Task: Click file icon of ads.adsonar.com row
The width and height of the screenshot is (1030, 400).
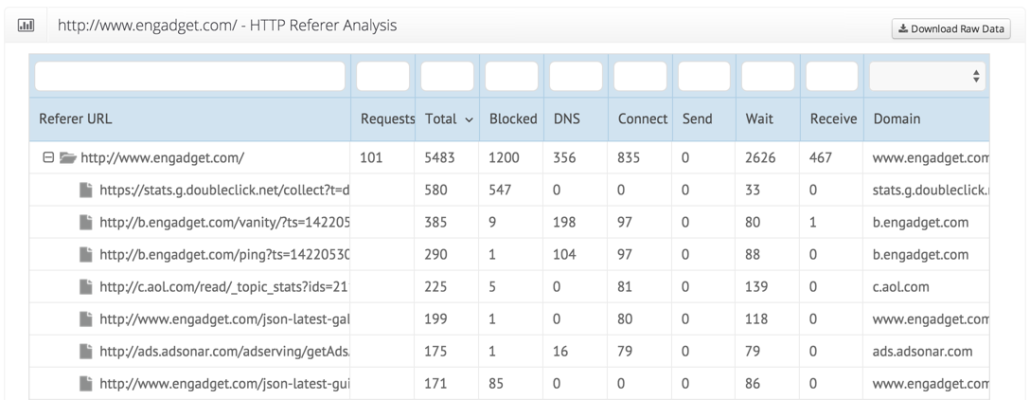Action: coord(85,351)
